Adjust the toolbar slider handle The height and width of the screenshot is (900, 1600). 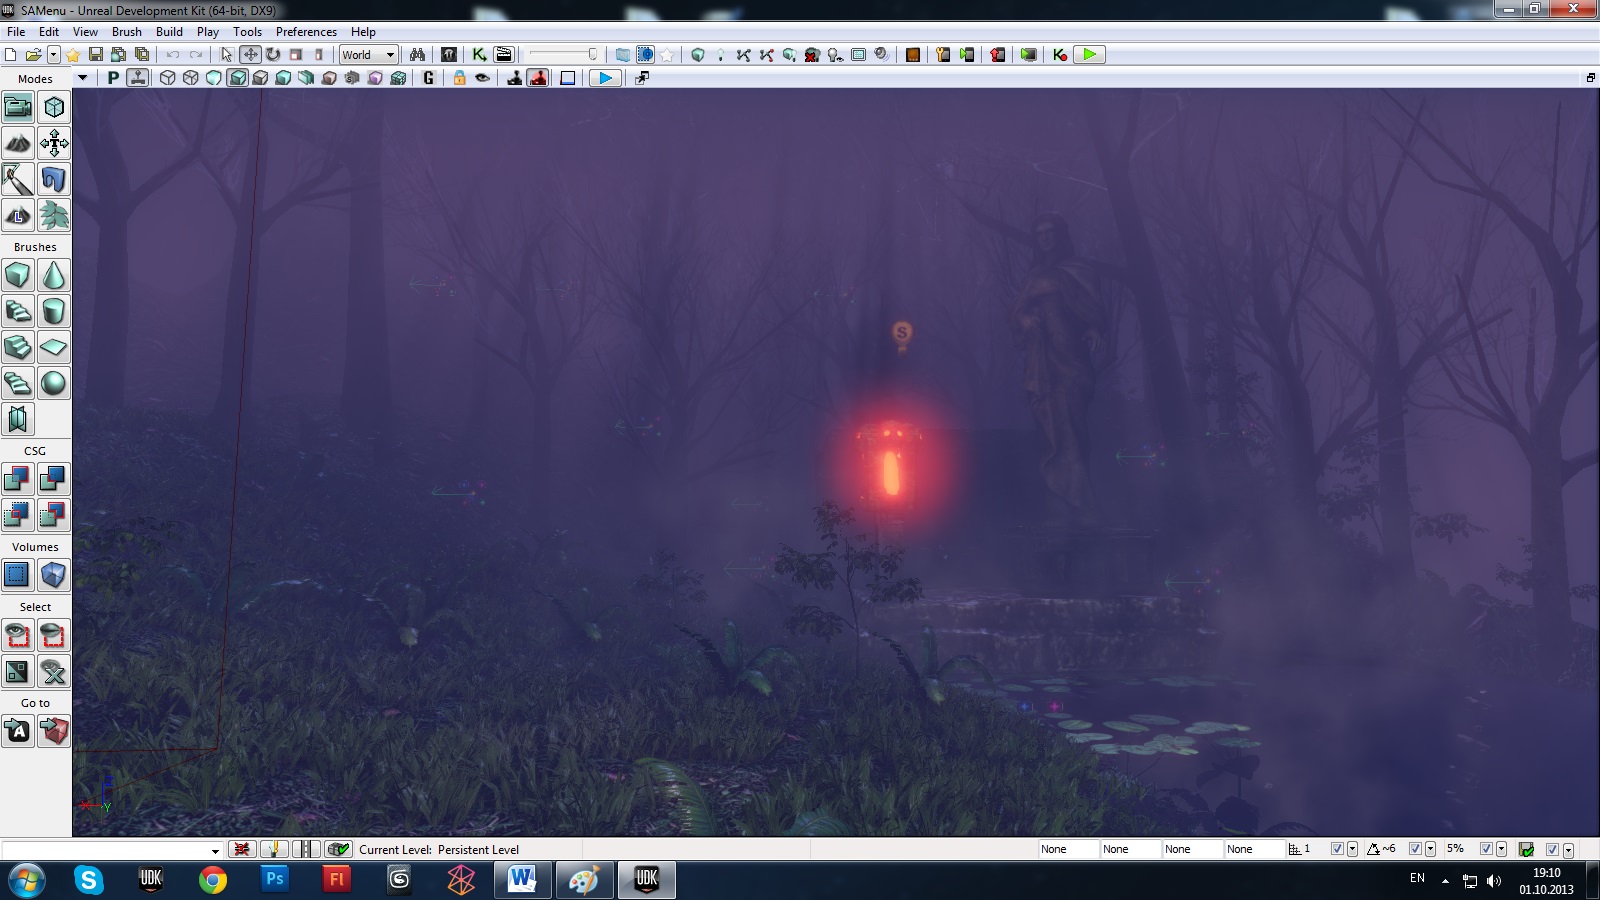tap(592, 55)
